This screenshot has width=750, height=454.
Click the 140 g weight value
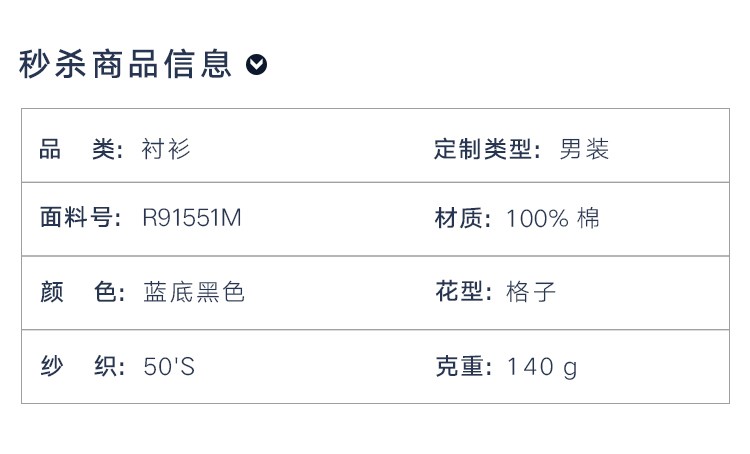(x=542, y=367)
